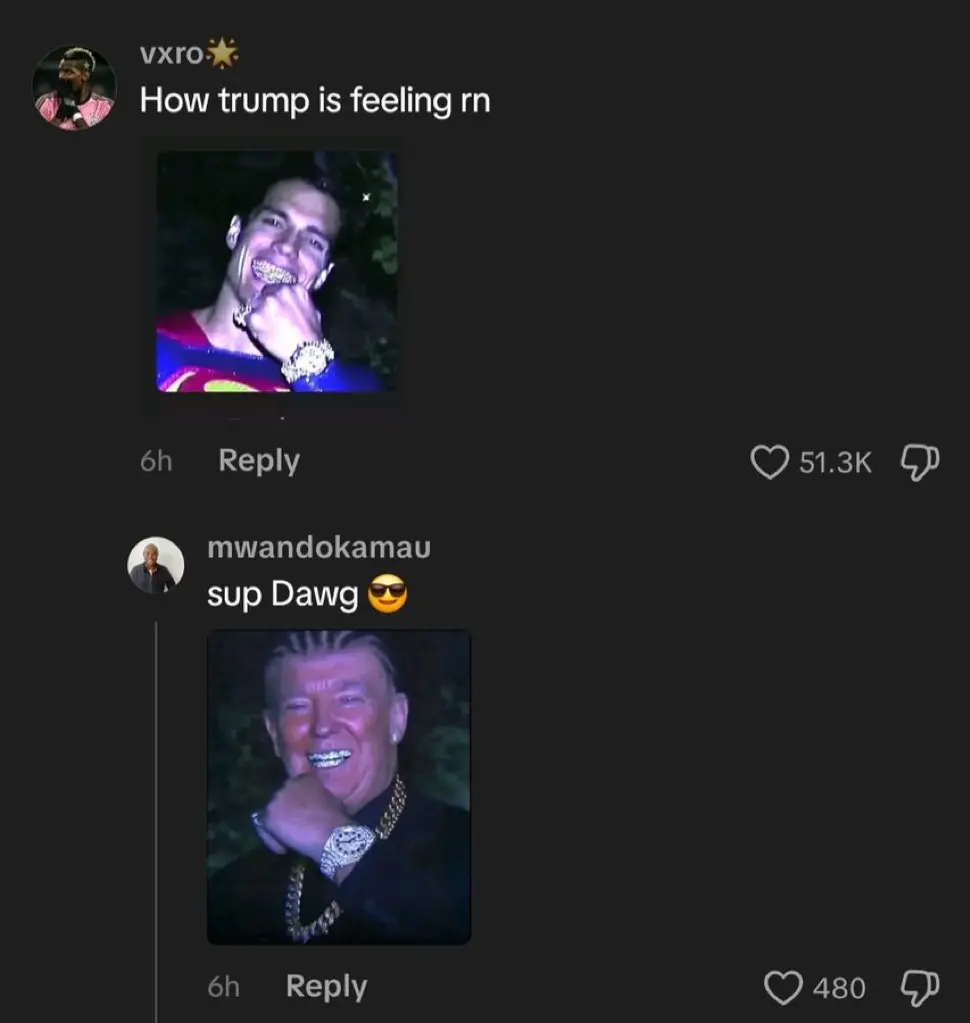This screenshot has height=1023, width=970.
Task: Dislike mwandokamau's reply
Action: click(x=917, y=987)
